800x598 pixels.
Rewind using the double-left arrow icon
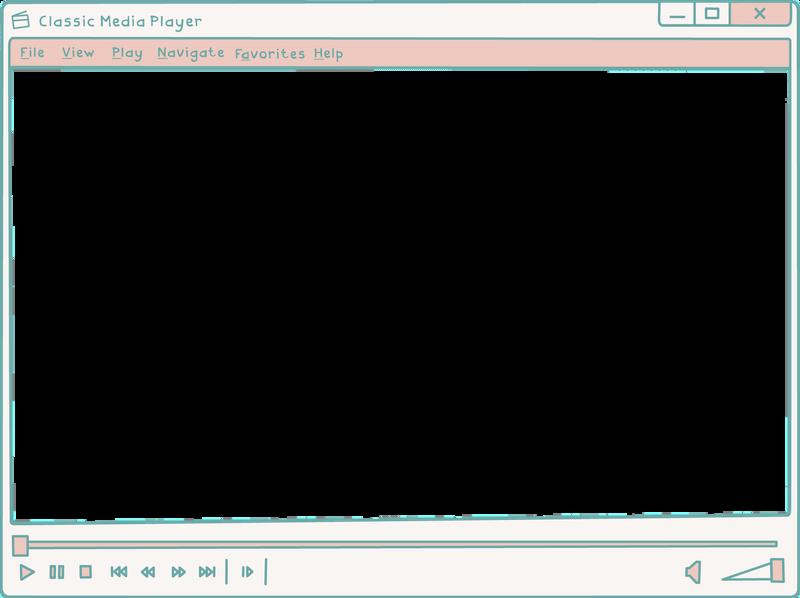(148, 572)
